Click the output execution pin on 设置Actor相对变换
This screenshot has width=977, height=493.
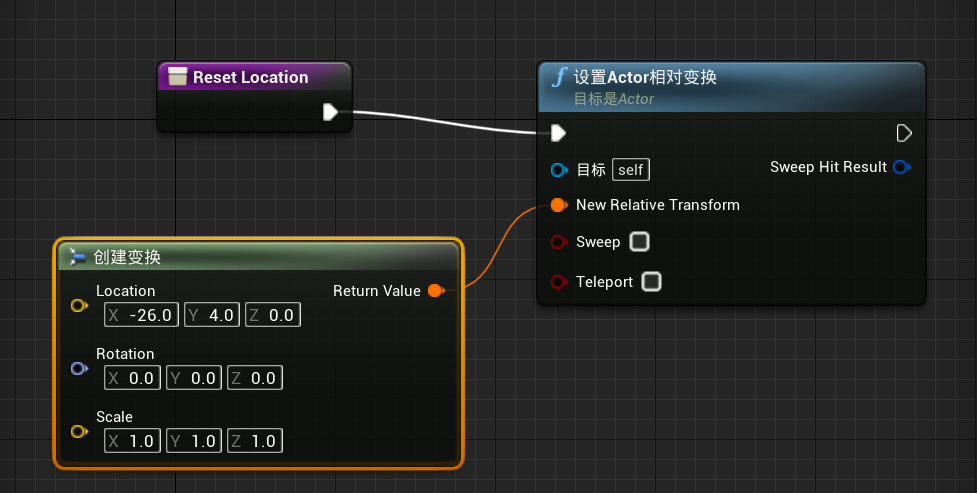(904, 133)
